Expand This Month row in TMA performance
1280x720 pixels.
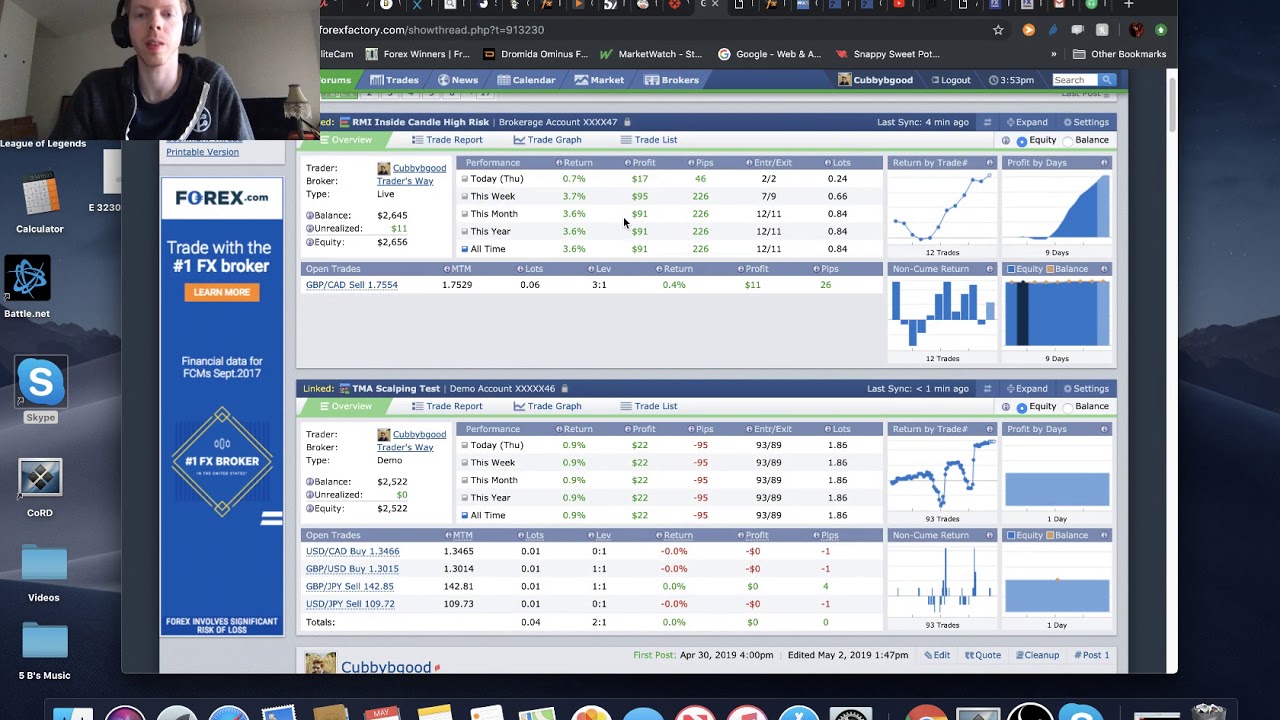coord(464,480)
